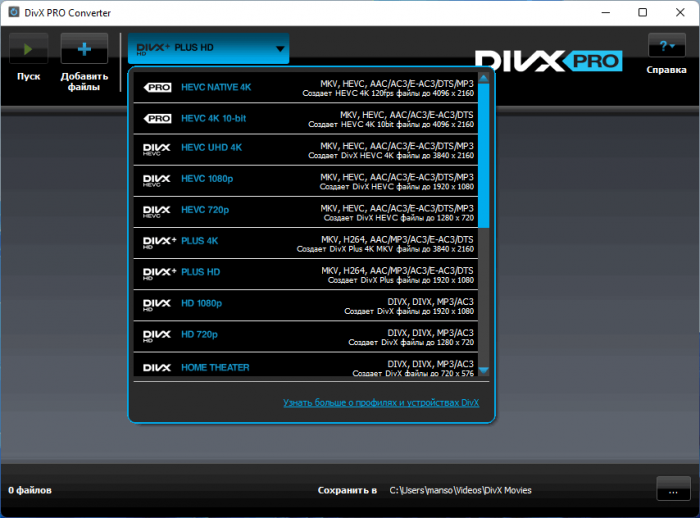700x518 pixels.
Task: Click the PRO badge beside HEVC 4K 10-bit
Action: click(157, 119)
